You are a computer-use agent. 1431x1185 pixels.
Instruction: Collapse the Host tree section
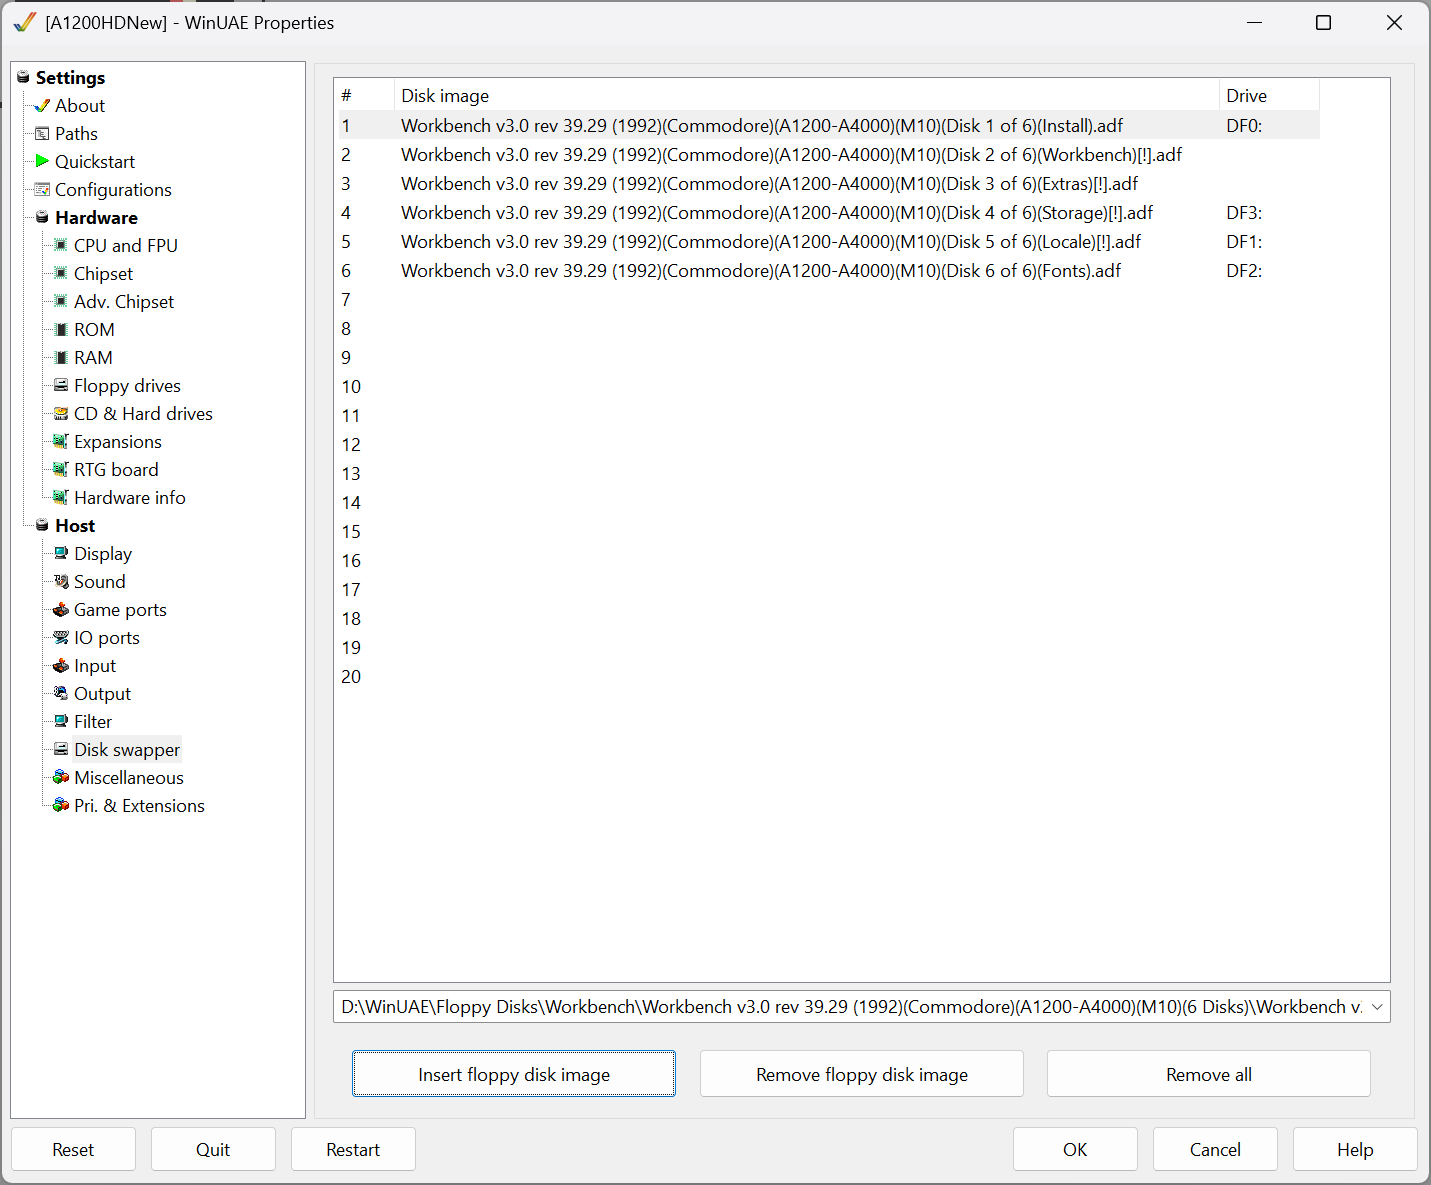point(42,525)
